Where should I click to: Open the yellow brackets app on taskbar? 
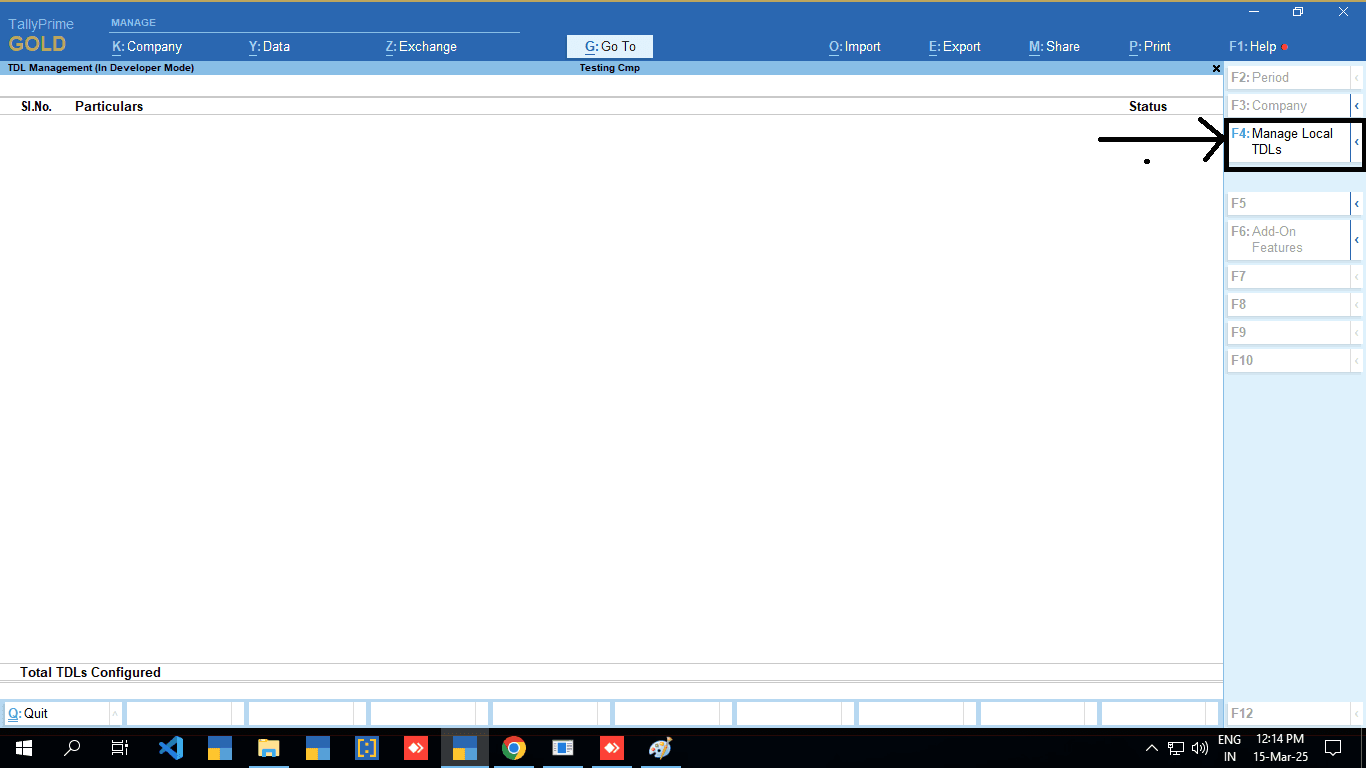[367, 747]
